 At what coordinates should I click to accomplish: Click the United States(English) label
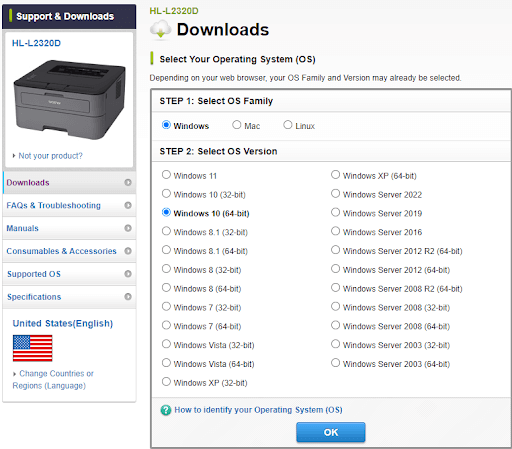pos(63,323)
